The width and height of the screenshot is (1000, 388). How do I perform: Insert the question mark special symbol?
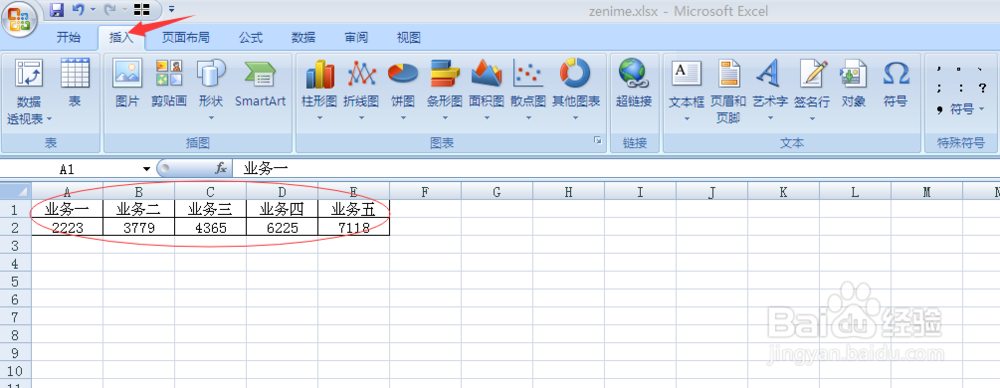point(982,88)
